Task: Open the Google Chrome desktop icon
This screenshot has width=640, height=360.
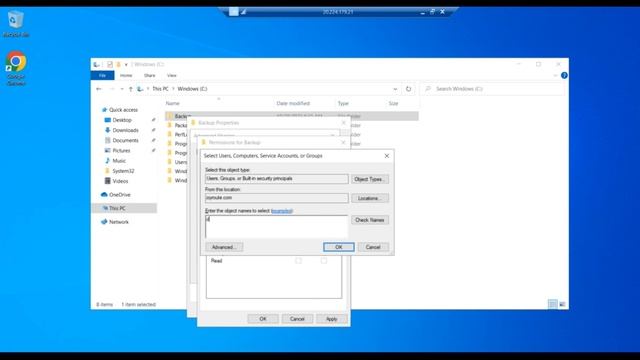Action: click(x=16, y=68)
